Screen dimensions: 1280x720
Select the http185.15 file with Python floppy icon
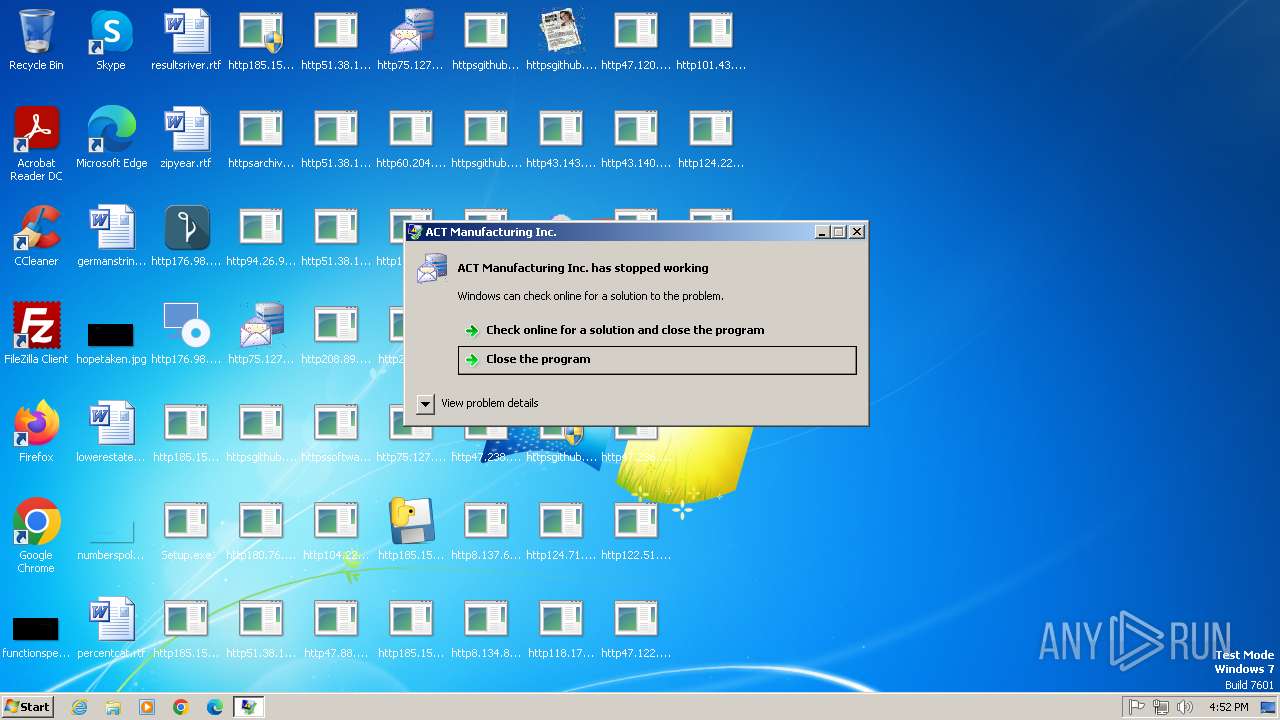click(411, 530)
